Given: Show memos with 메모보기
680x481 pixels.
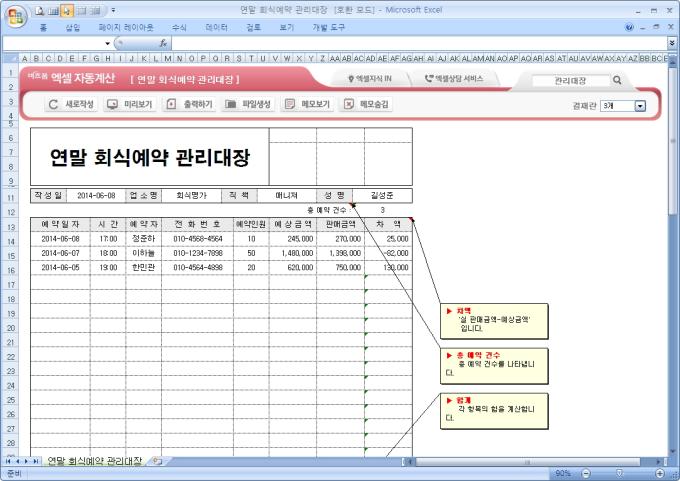Looking at the screenshot, I should 307,104.
